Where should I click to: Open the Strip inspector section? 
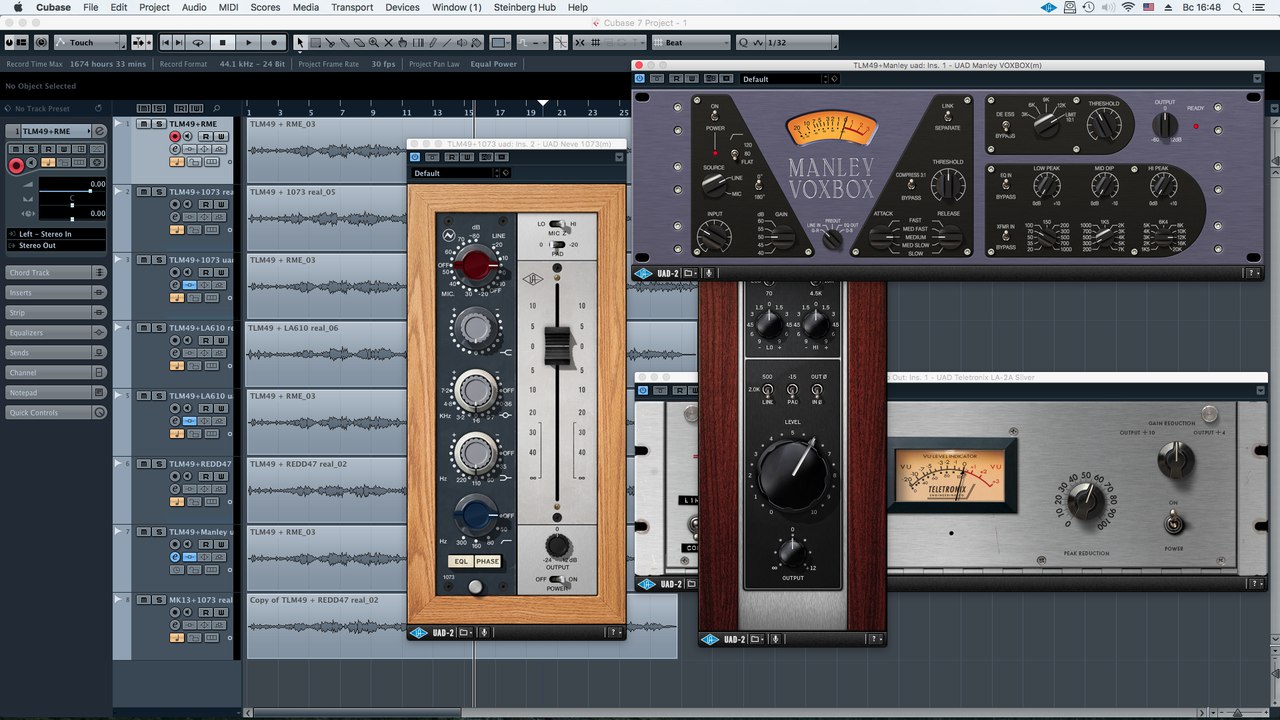pyautogui.click(x=54, y=313)
